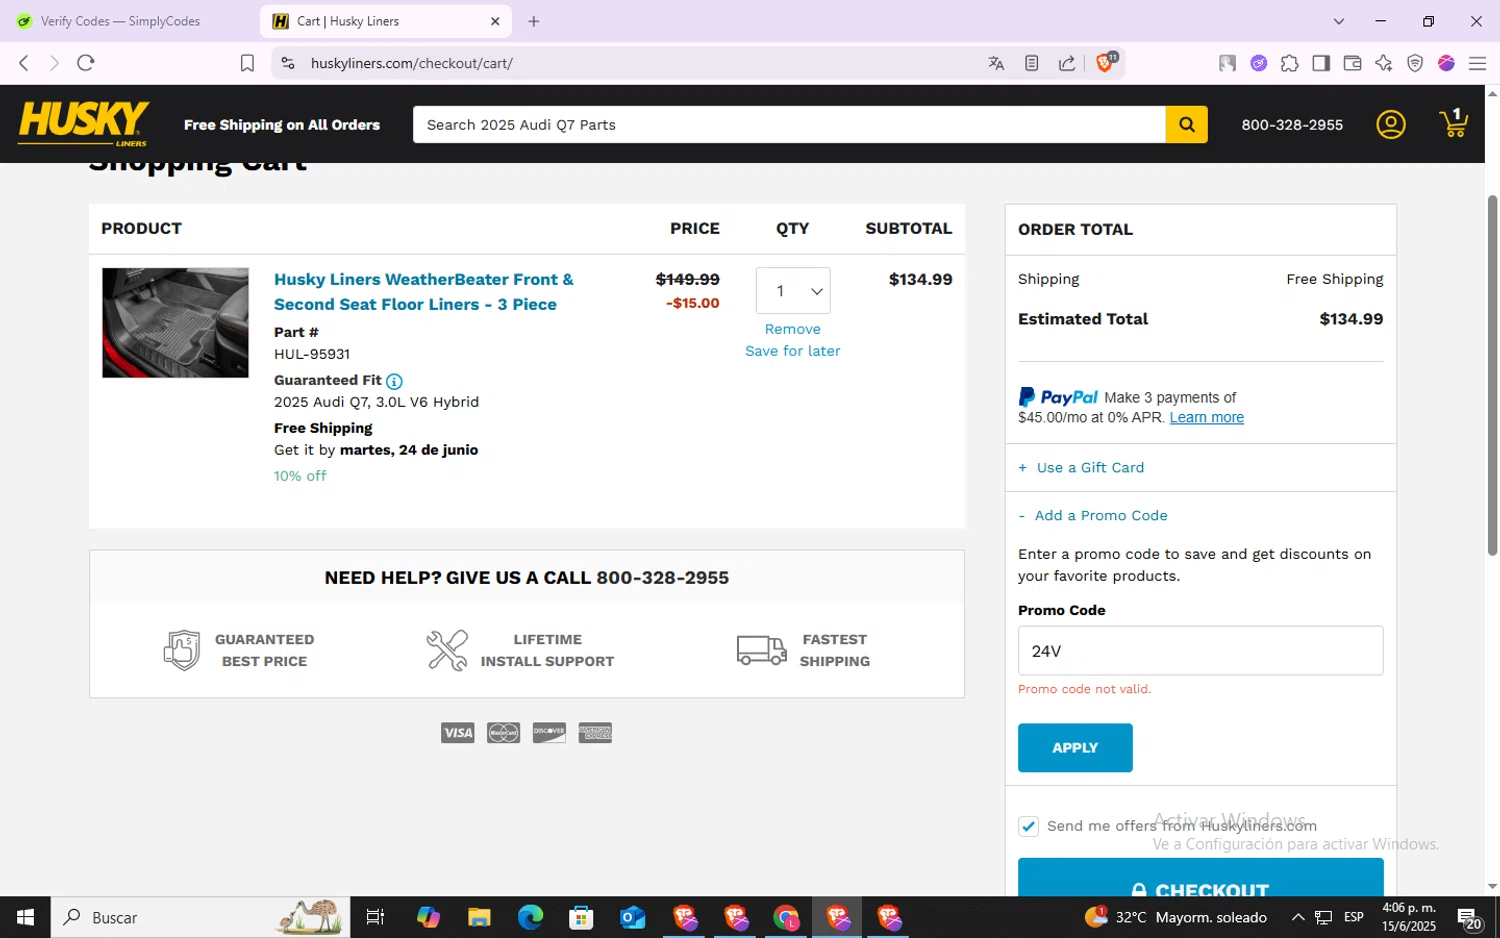Viewport: 1500px width, 938px height.
Task: Open the quantity dropdown
Action: pos(793,291)
